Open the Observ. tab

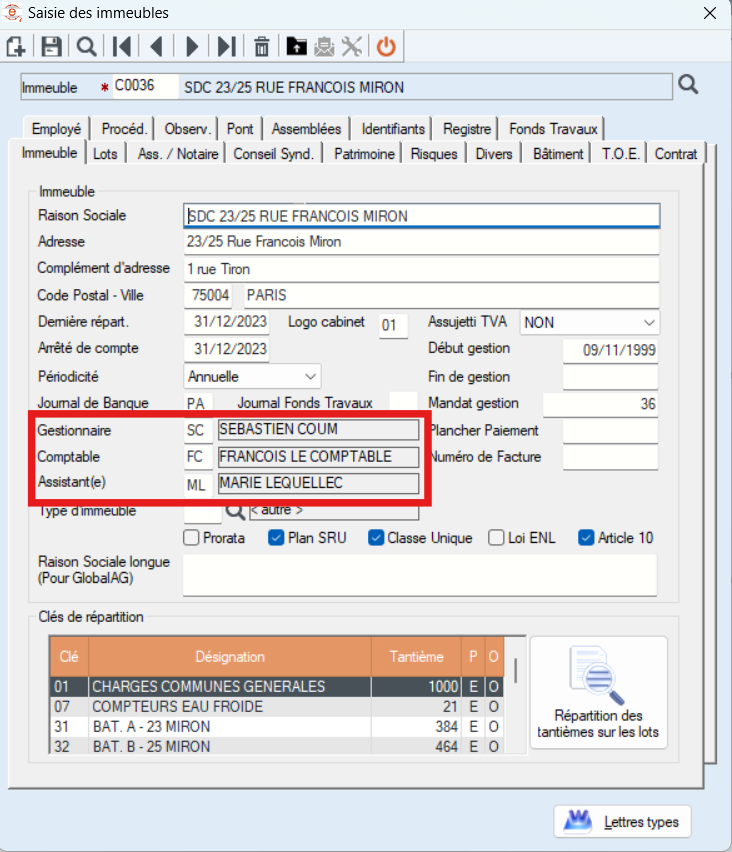pos(187,129)
